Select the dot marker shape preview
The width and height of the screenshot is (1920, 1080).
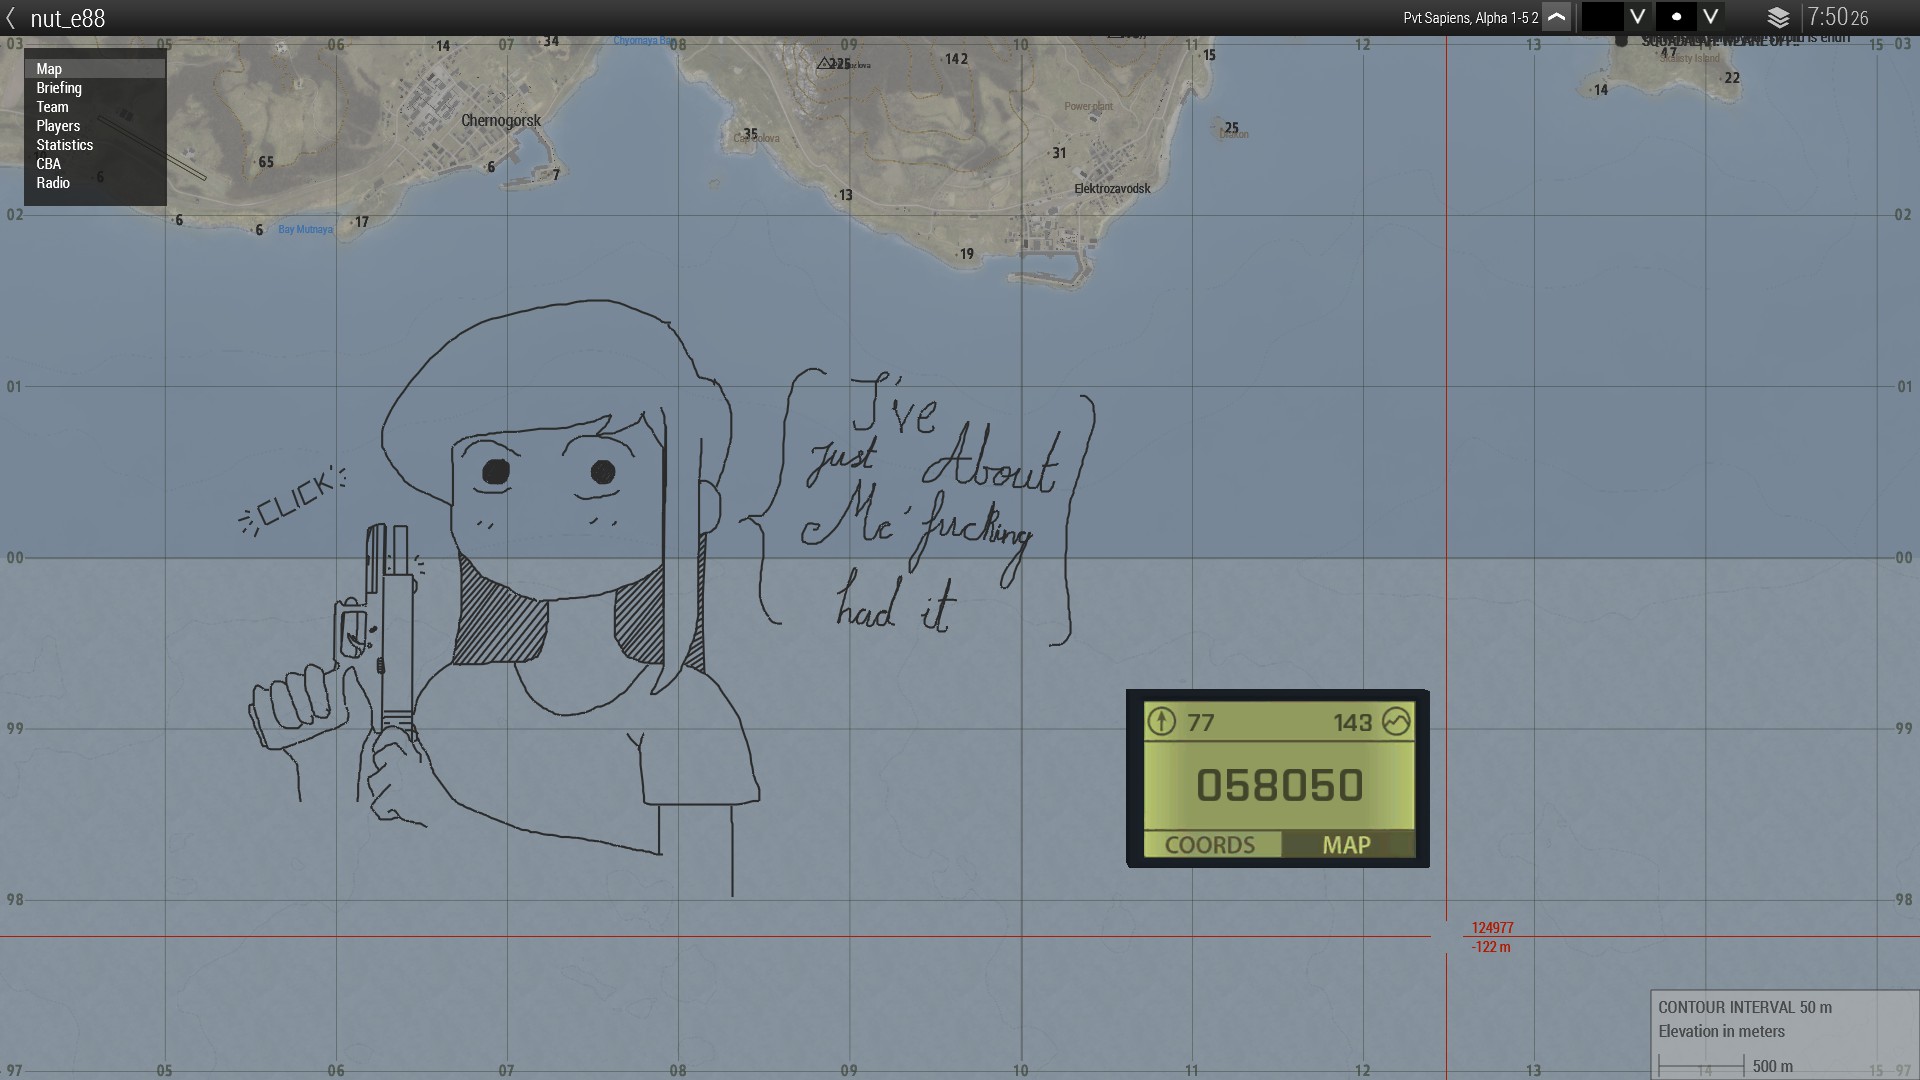(1676, 17)
